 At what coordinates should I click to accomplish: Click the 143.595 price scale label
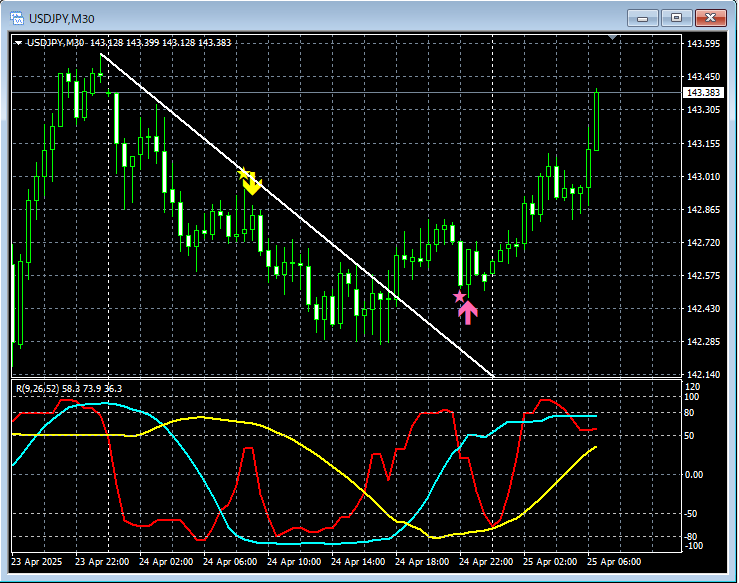(x=703, y=44)
